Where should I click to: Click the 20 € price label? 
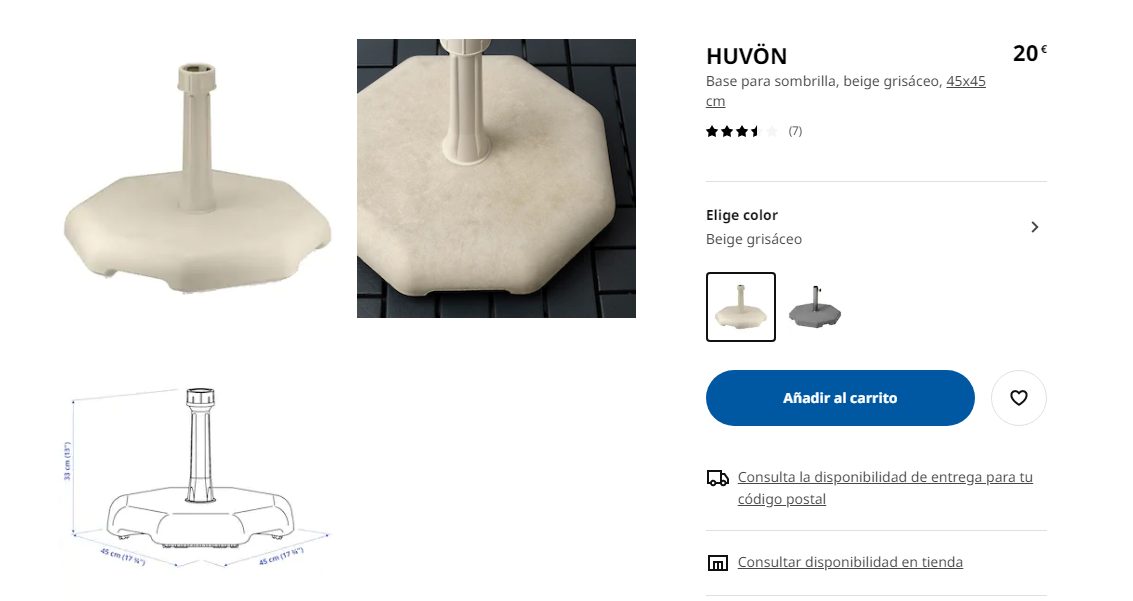click(x=1030, y=53)
